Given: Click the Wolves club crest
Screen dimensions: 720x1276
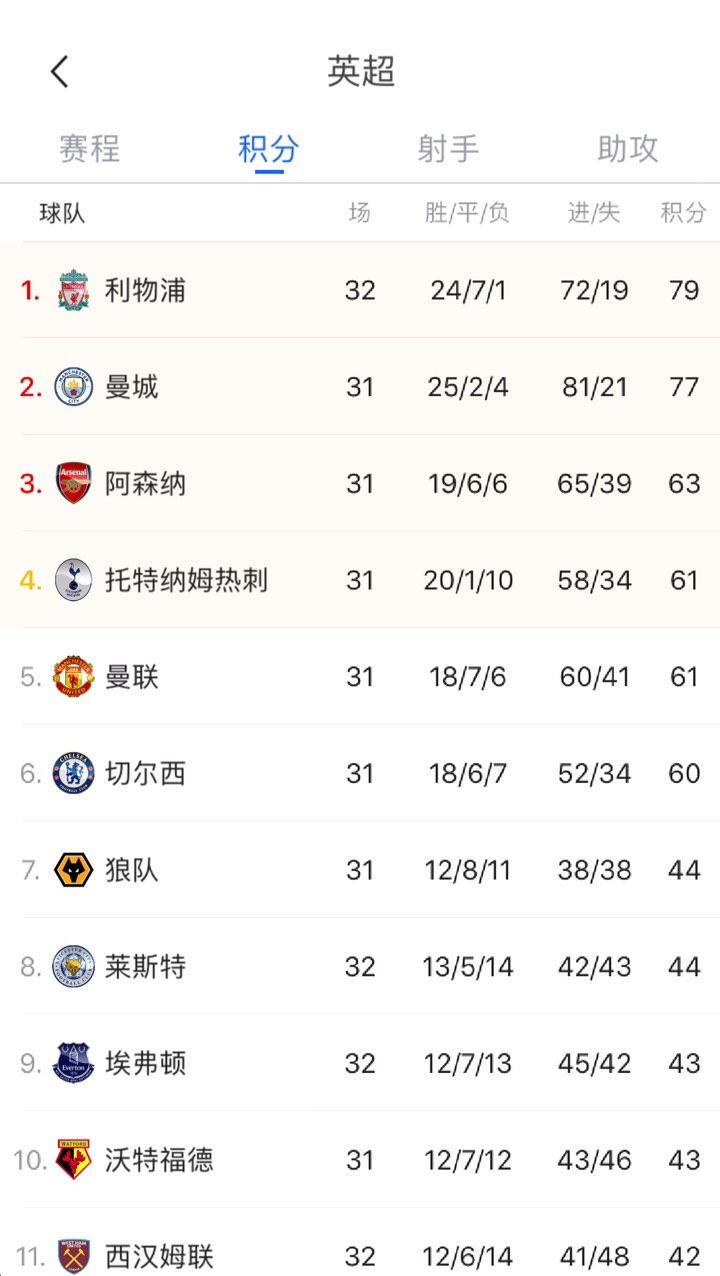Looking at the screenshot, I should tap(74, 870).
